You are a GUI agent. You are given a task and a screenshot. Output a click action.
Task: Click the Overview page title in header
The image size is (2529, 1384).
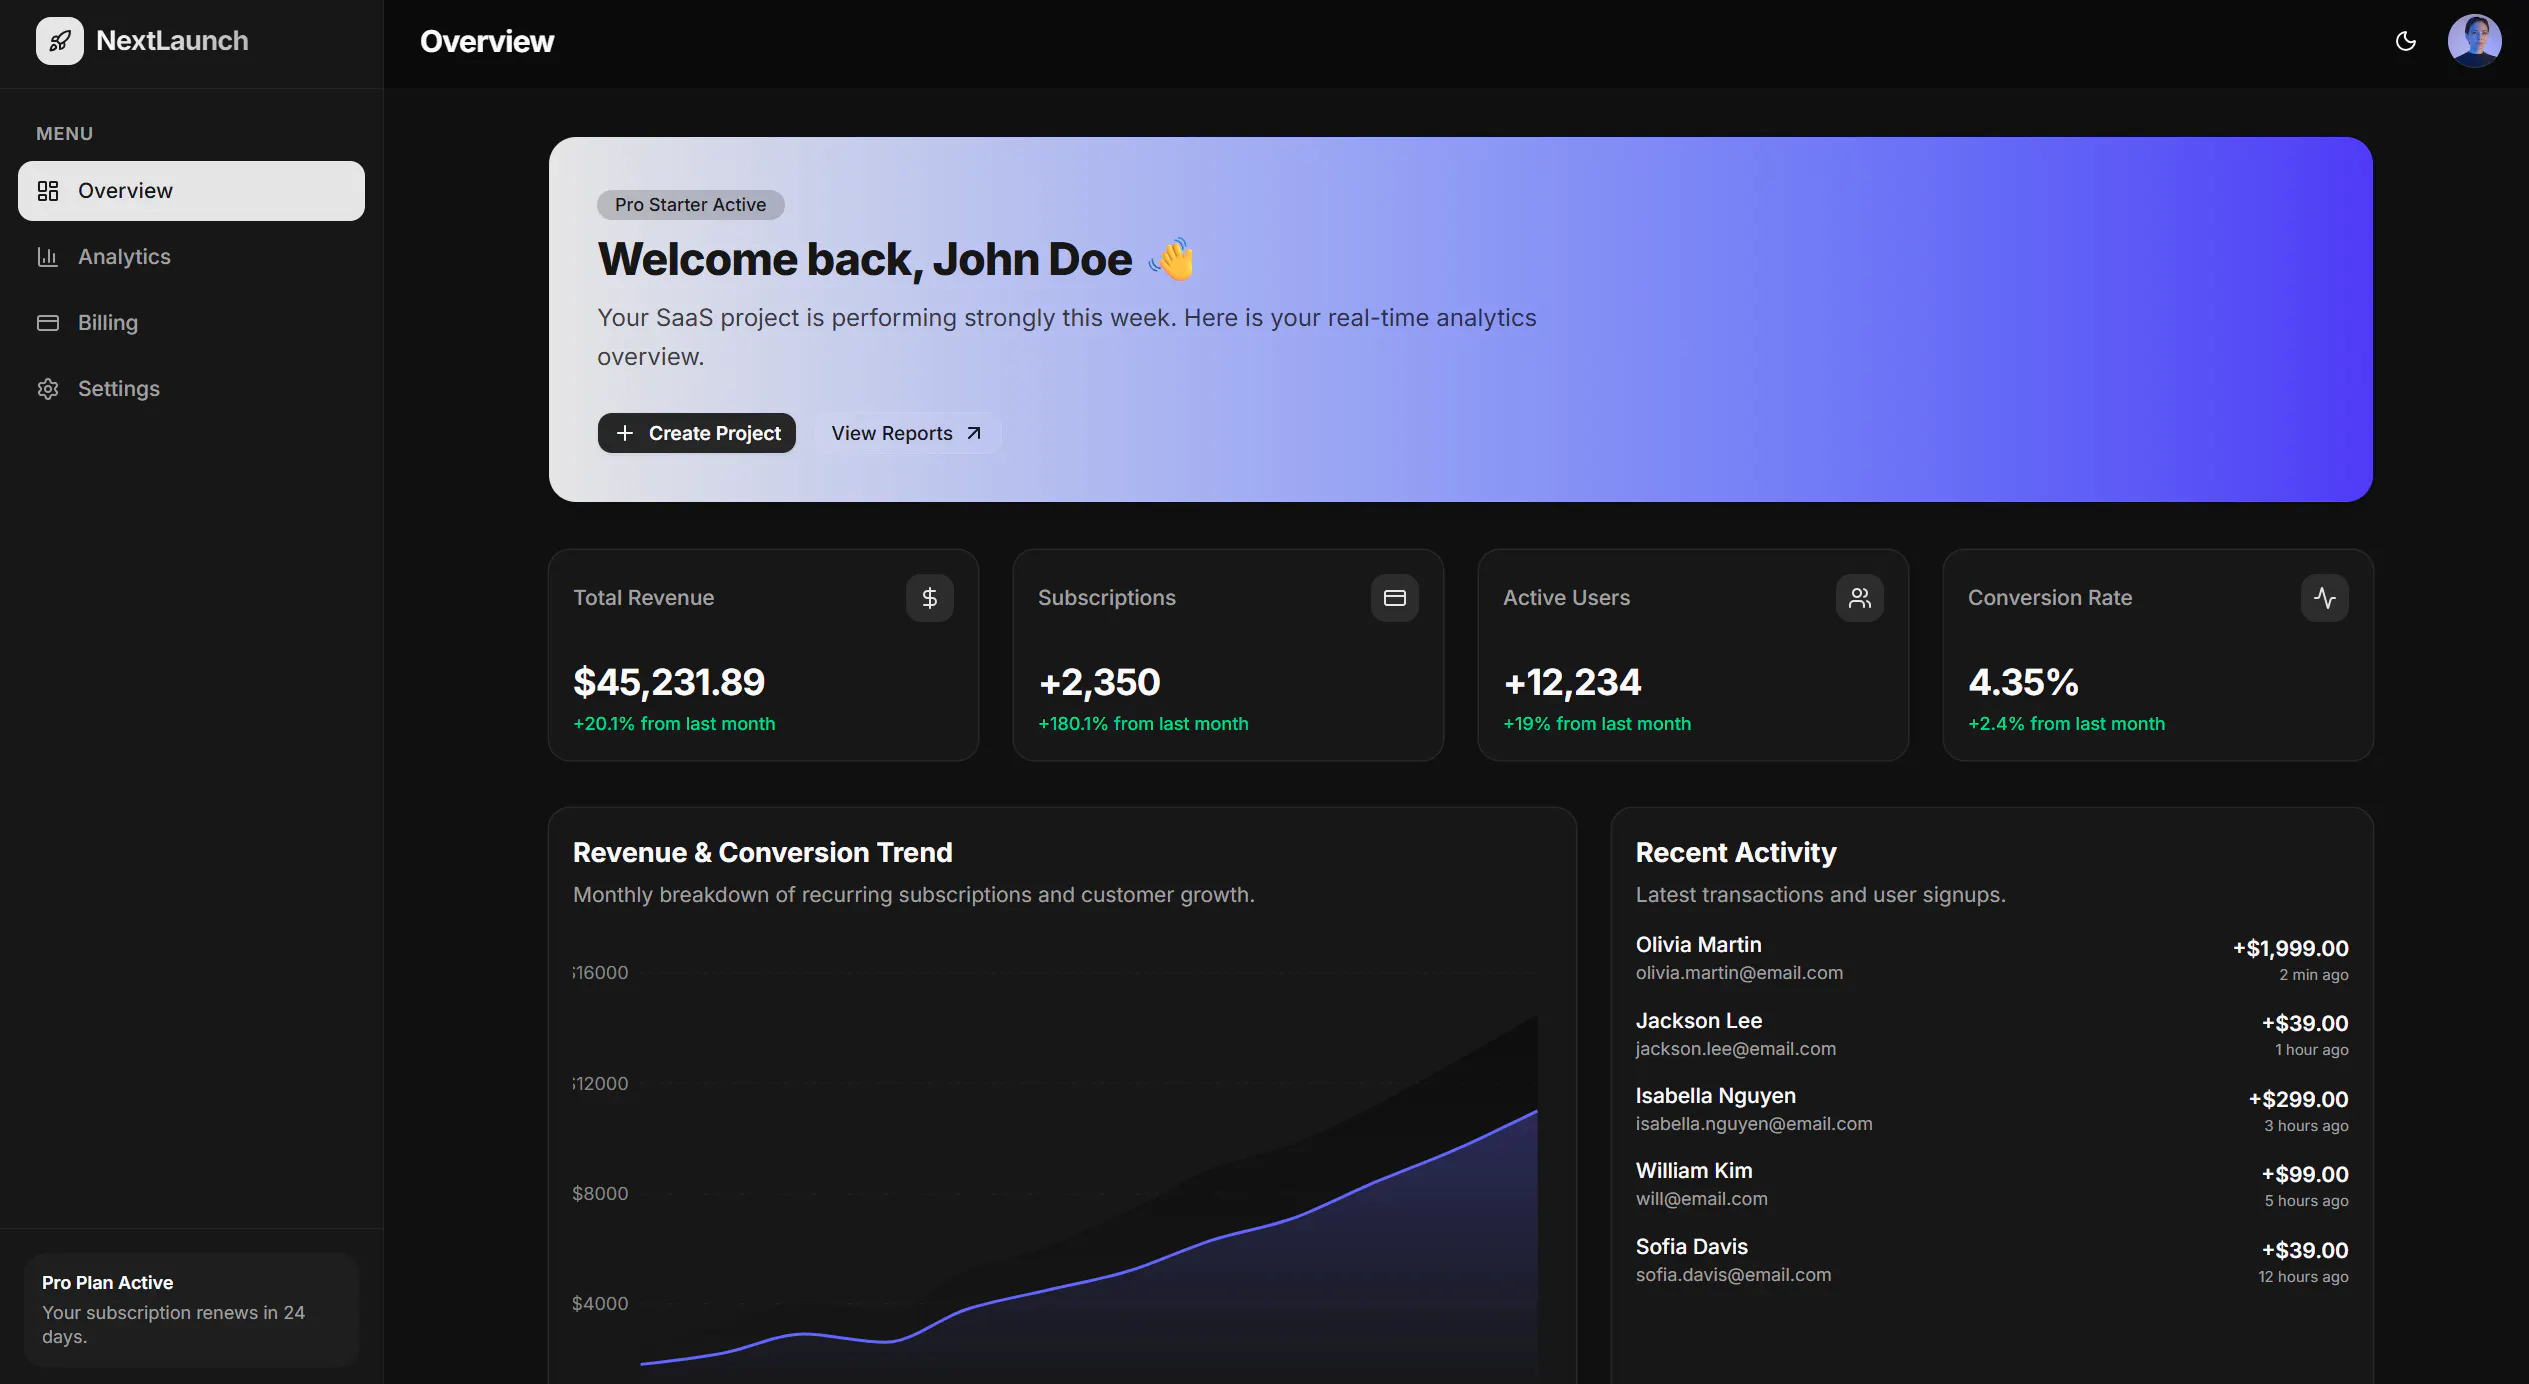tap(487, 42)
